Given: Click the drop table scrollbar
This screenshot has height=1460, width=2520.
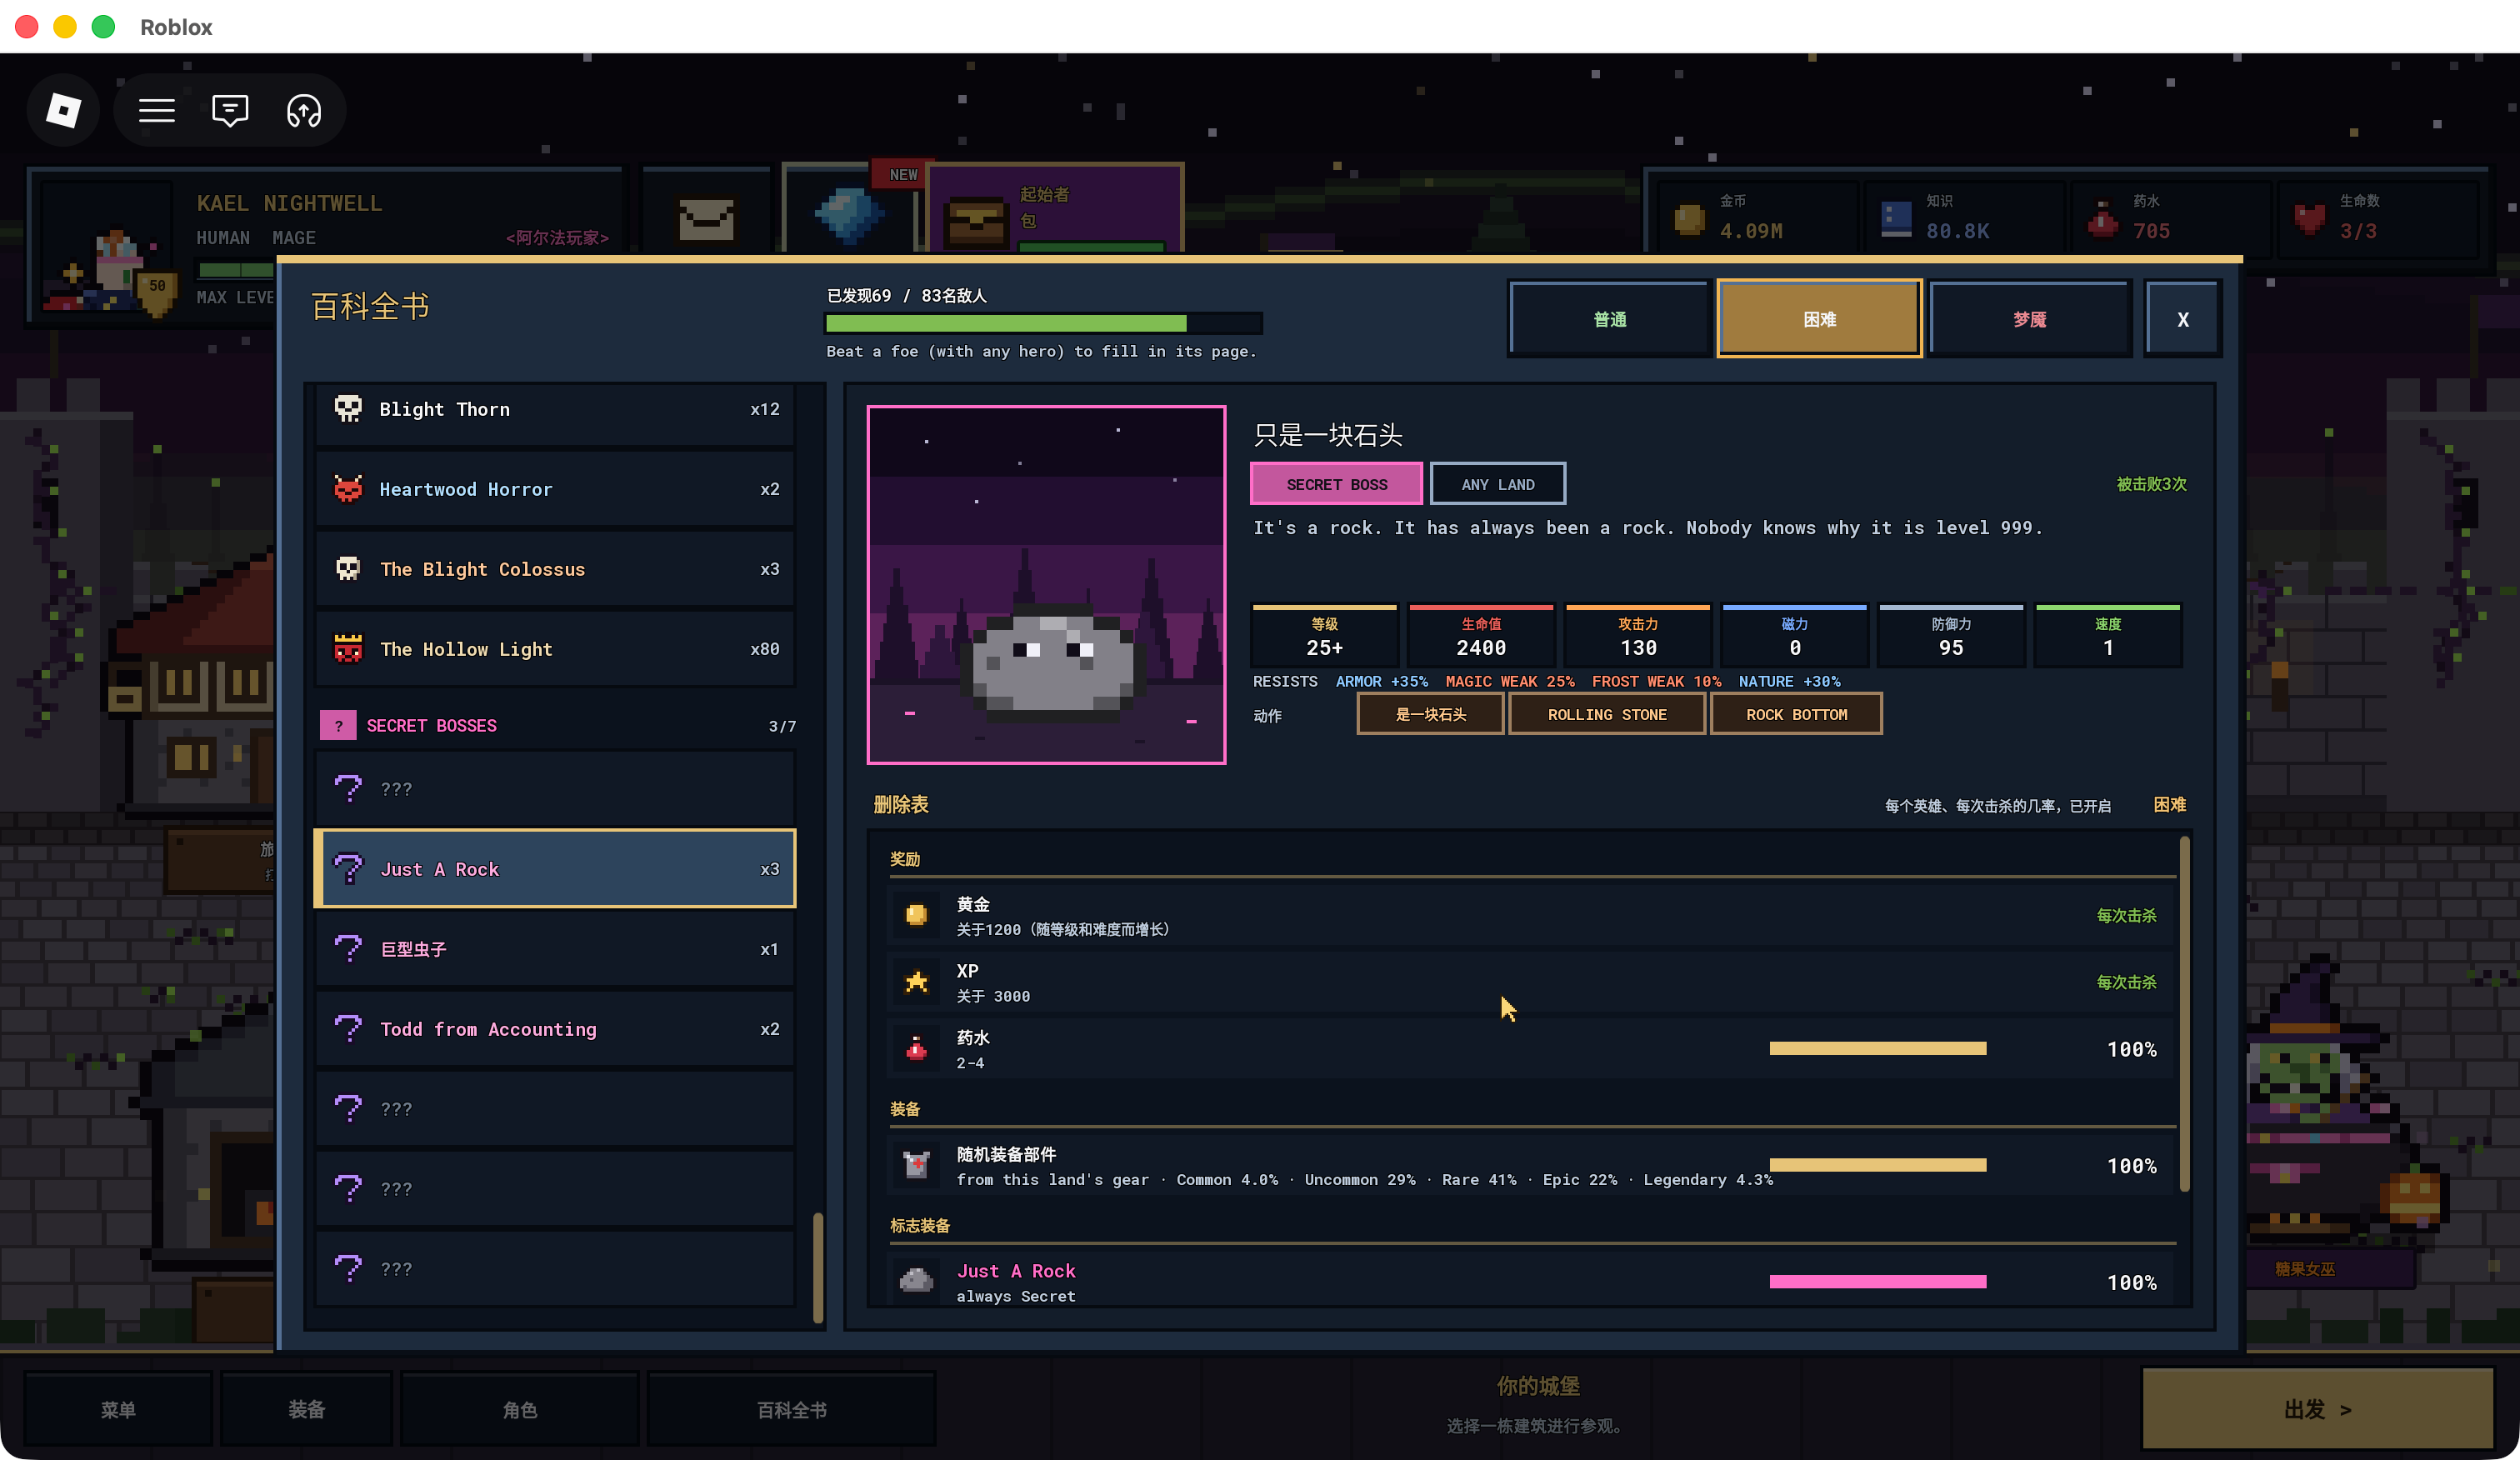Looking at the screenshot, I should coord(2185,1014).
